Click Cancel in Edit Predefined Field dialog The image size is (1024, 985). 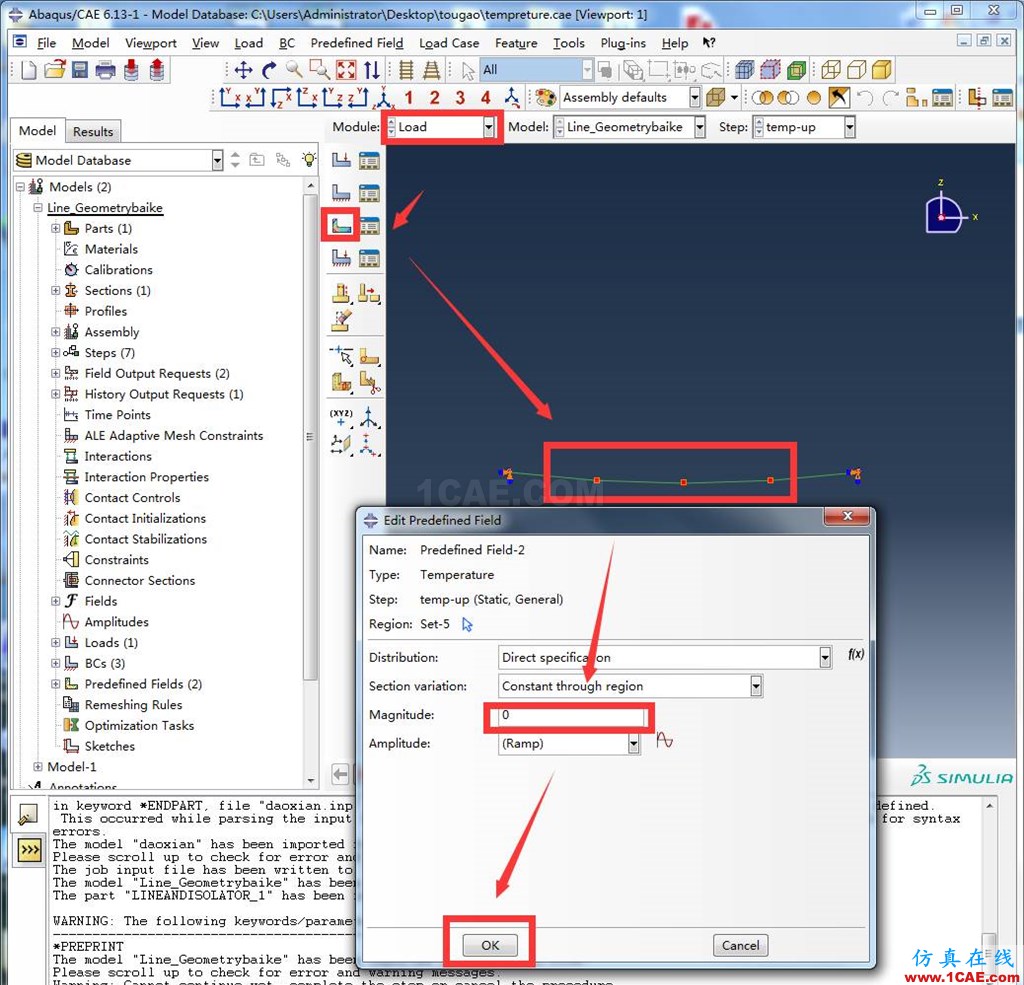pyautogui.click(x=741, y=945)
